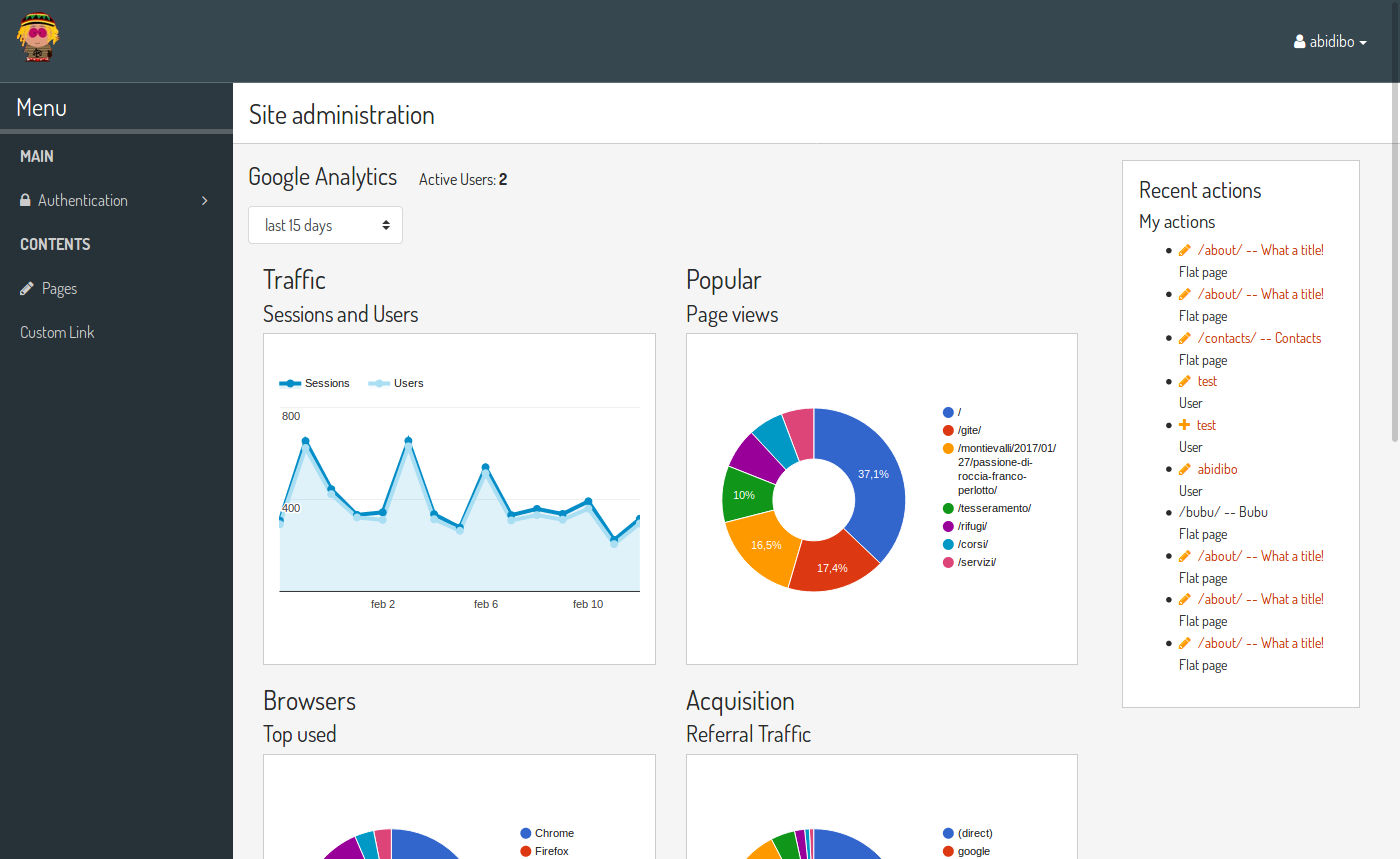Open the abidibo link in Recent actions
The image size is (1400, 859).
click(x=1217, y=469)
